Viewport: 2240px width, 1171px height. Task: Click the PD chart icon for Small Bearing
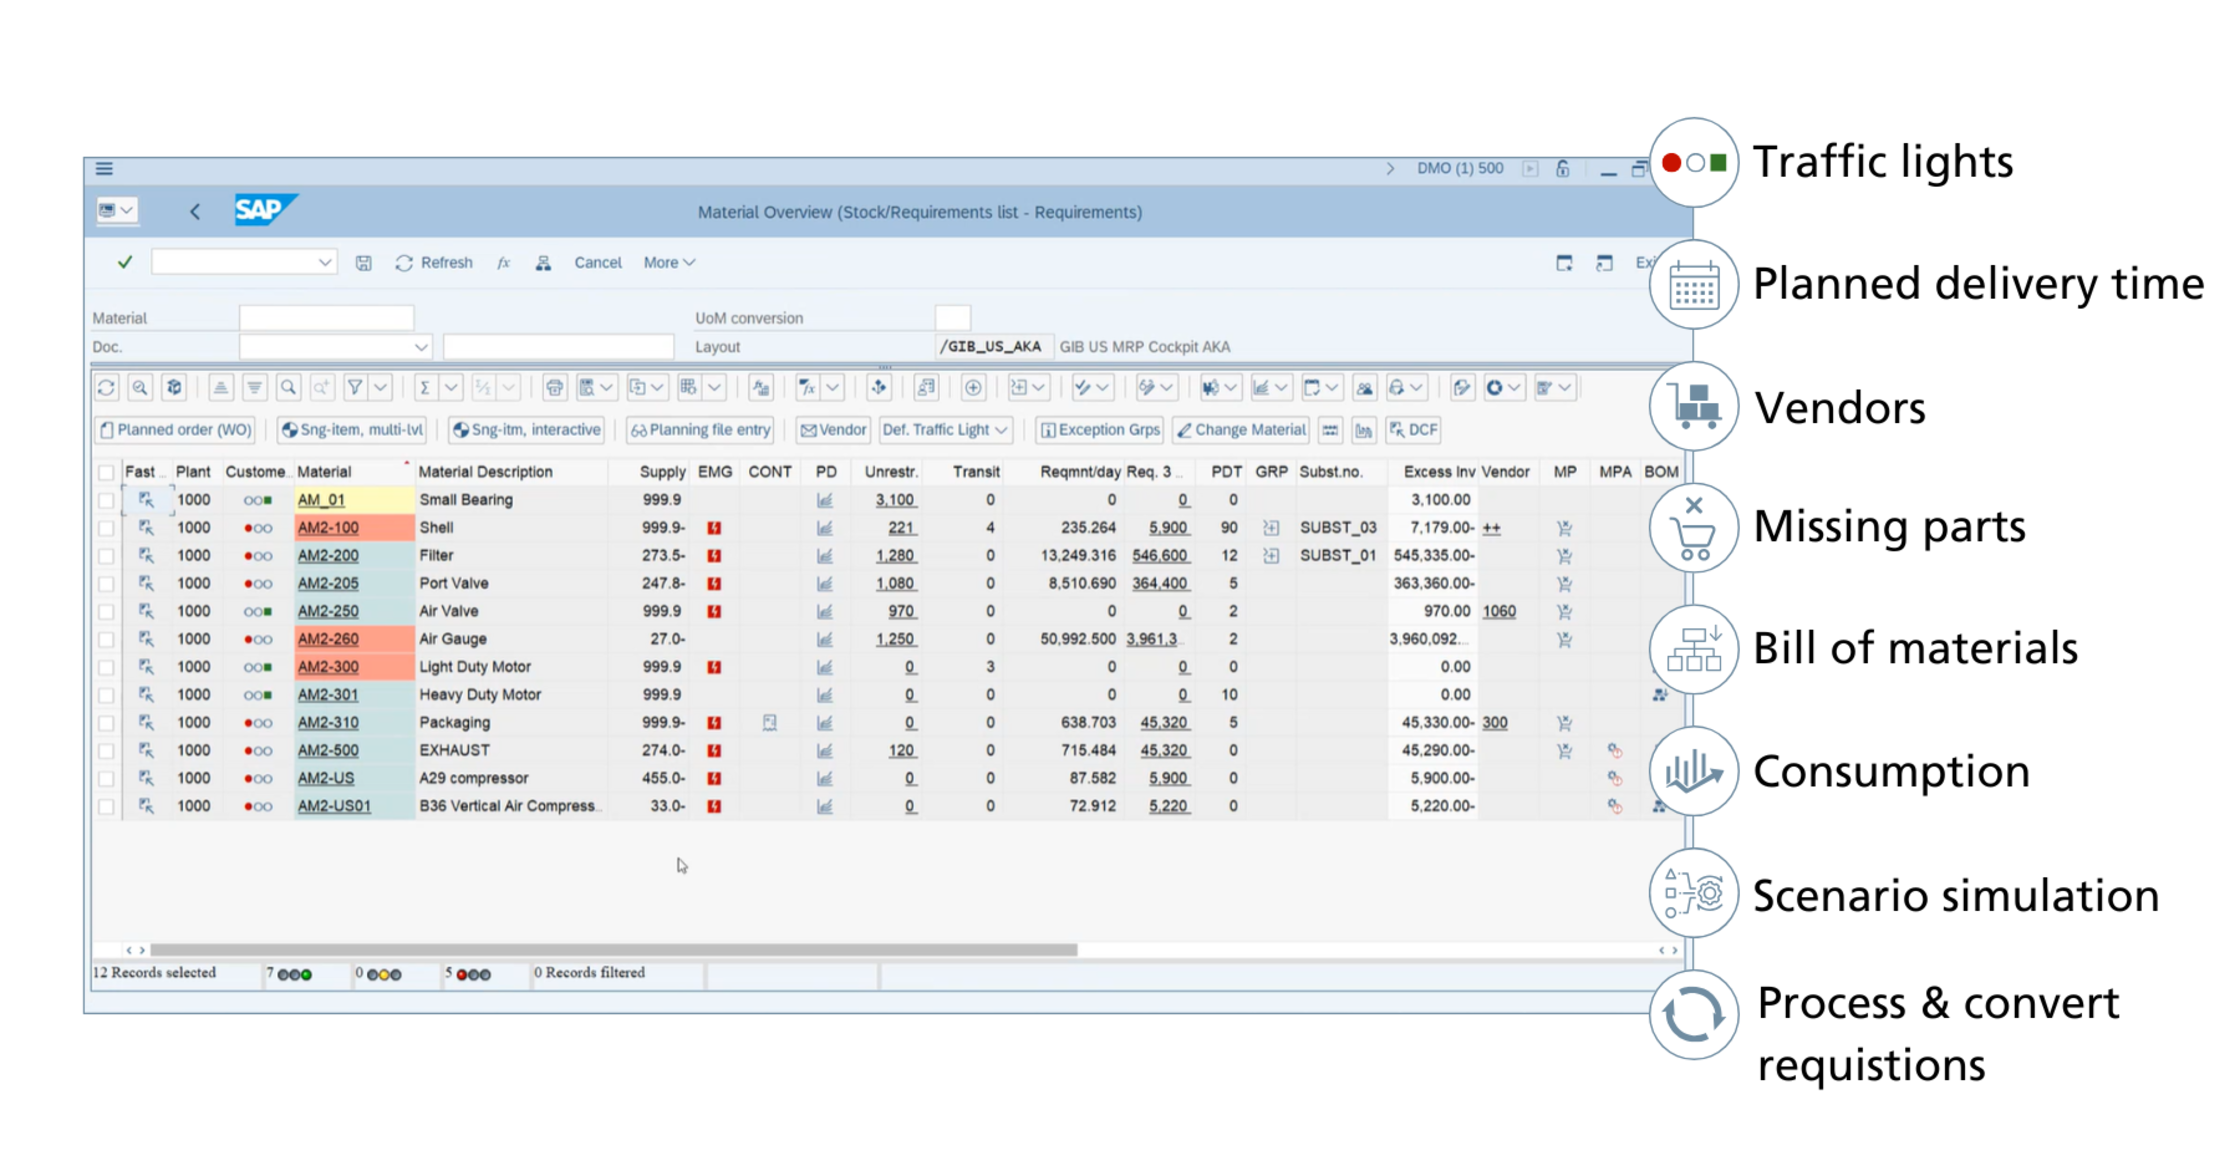[x=825, y=499]
